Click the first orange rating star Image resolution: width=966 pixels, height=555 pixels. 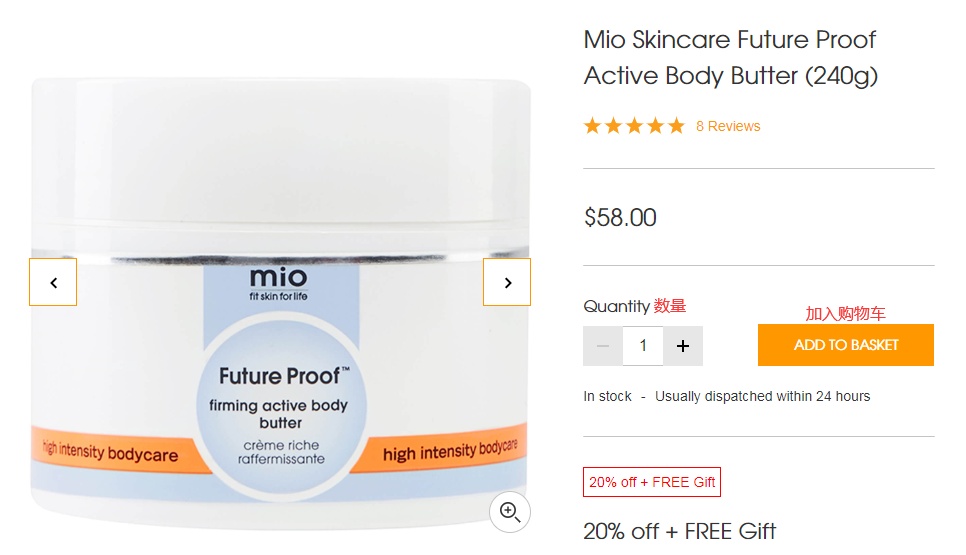point(593,126)
